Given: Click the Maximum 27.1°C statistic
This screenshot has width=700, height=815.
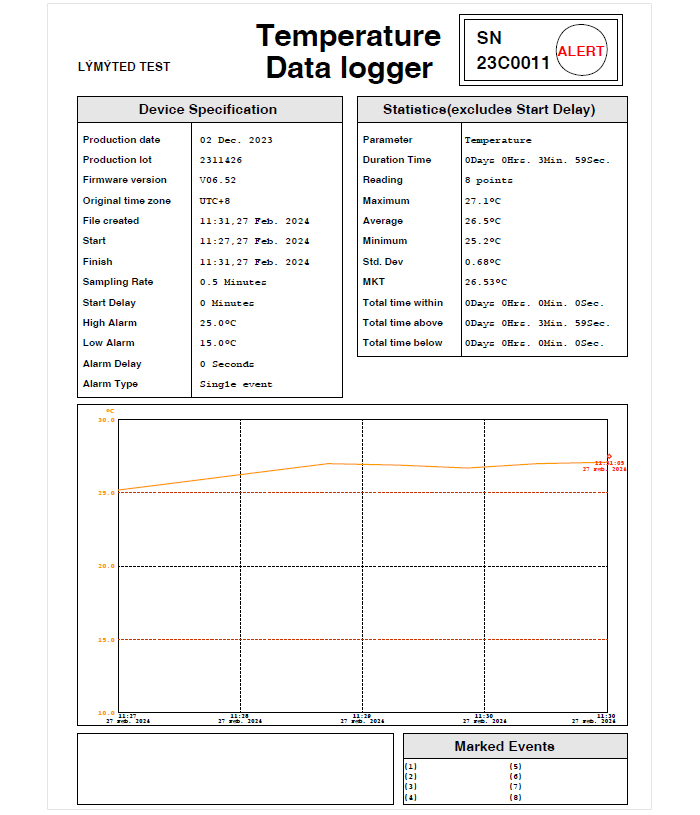Looking at the screenshot, I should click(483, 201).
